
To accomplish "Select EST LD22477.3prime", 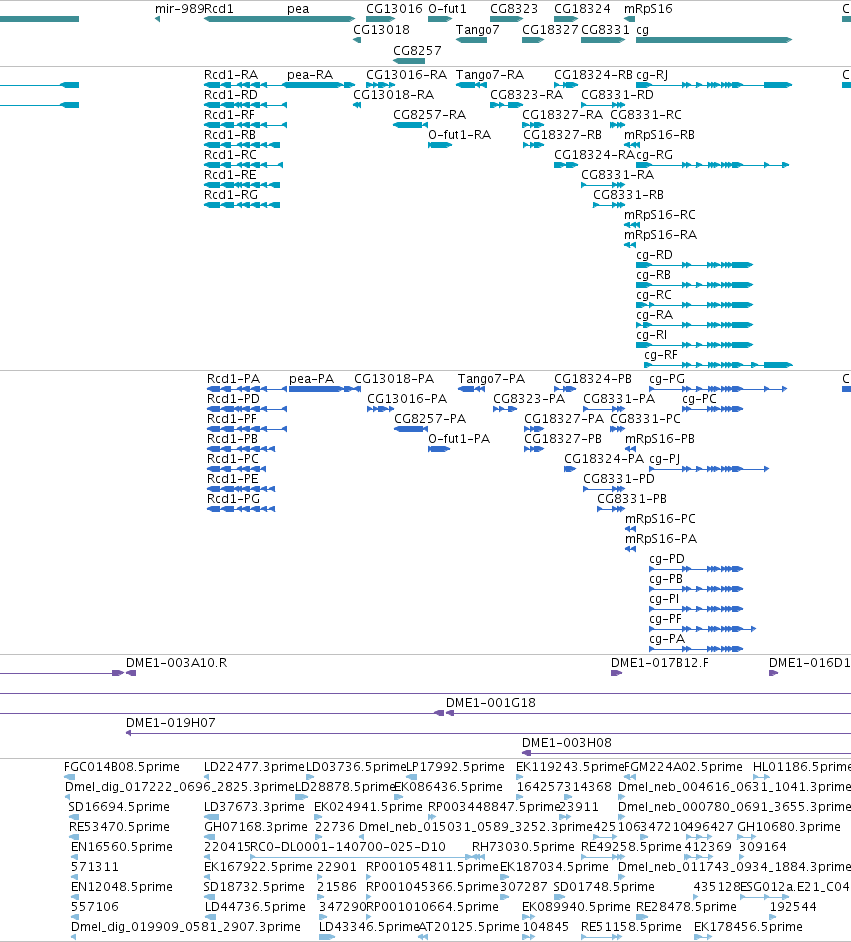I will (x=254, y=767).
